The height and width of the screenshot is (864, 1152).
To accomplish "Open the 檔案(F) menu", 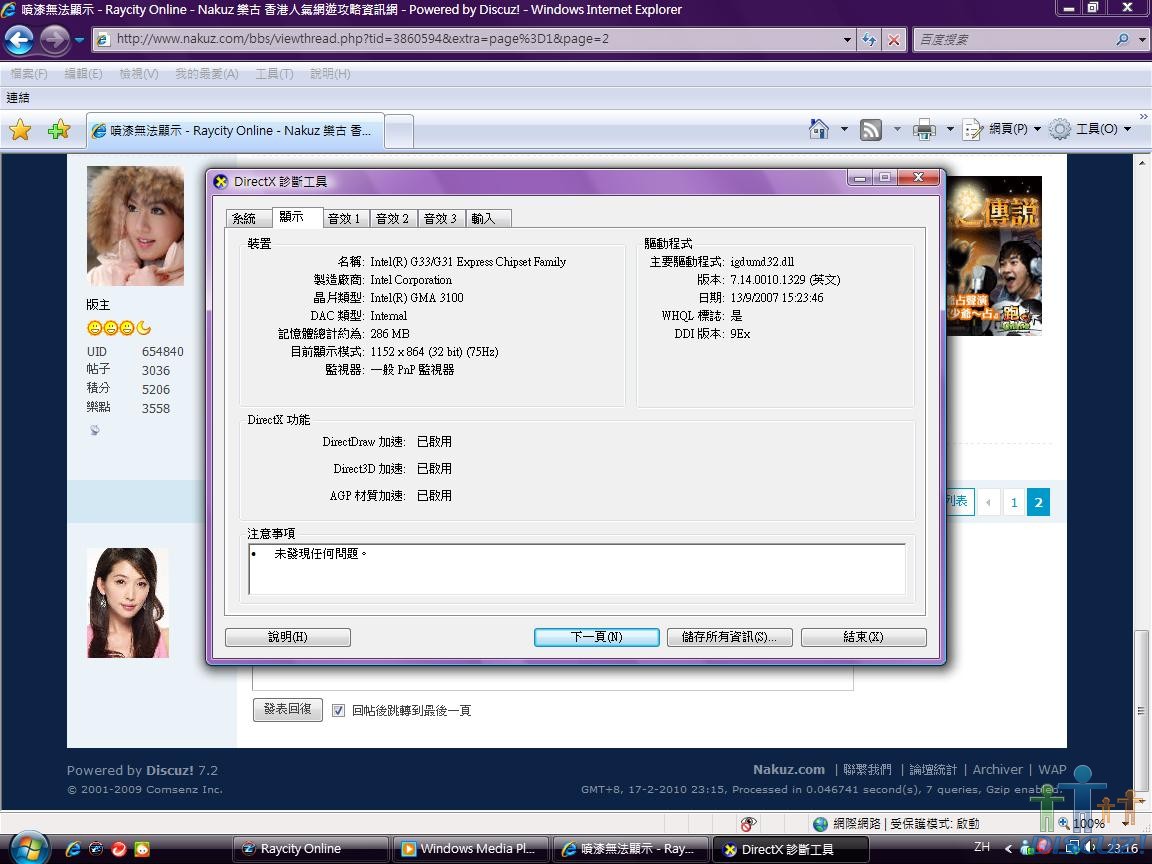I will click(x=29, y=73).
